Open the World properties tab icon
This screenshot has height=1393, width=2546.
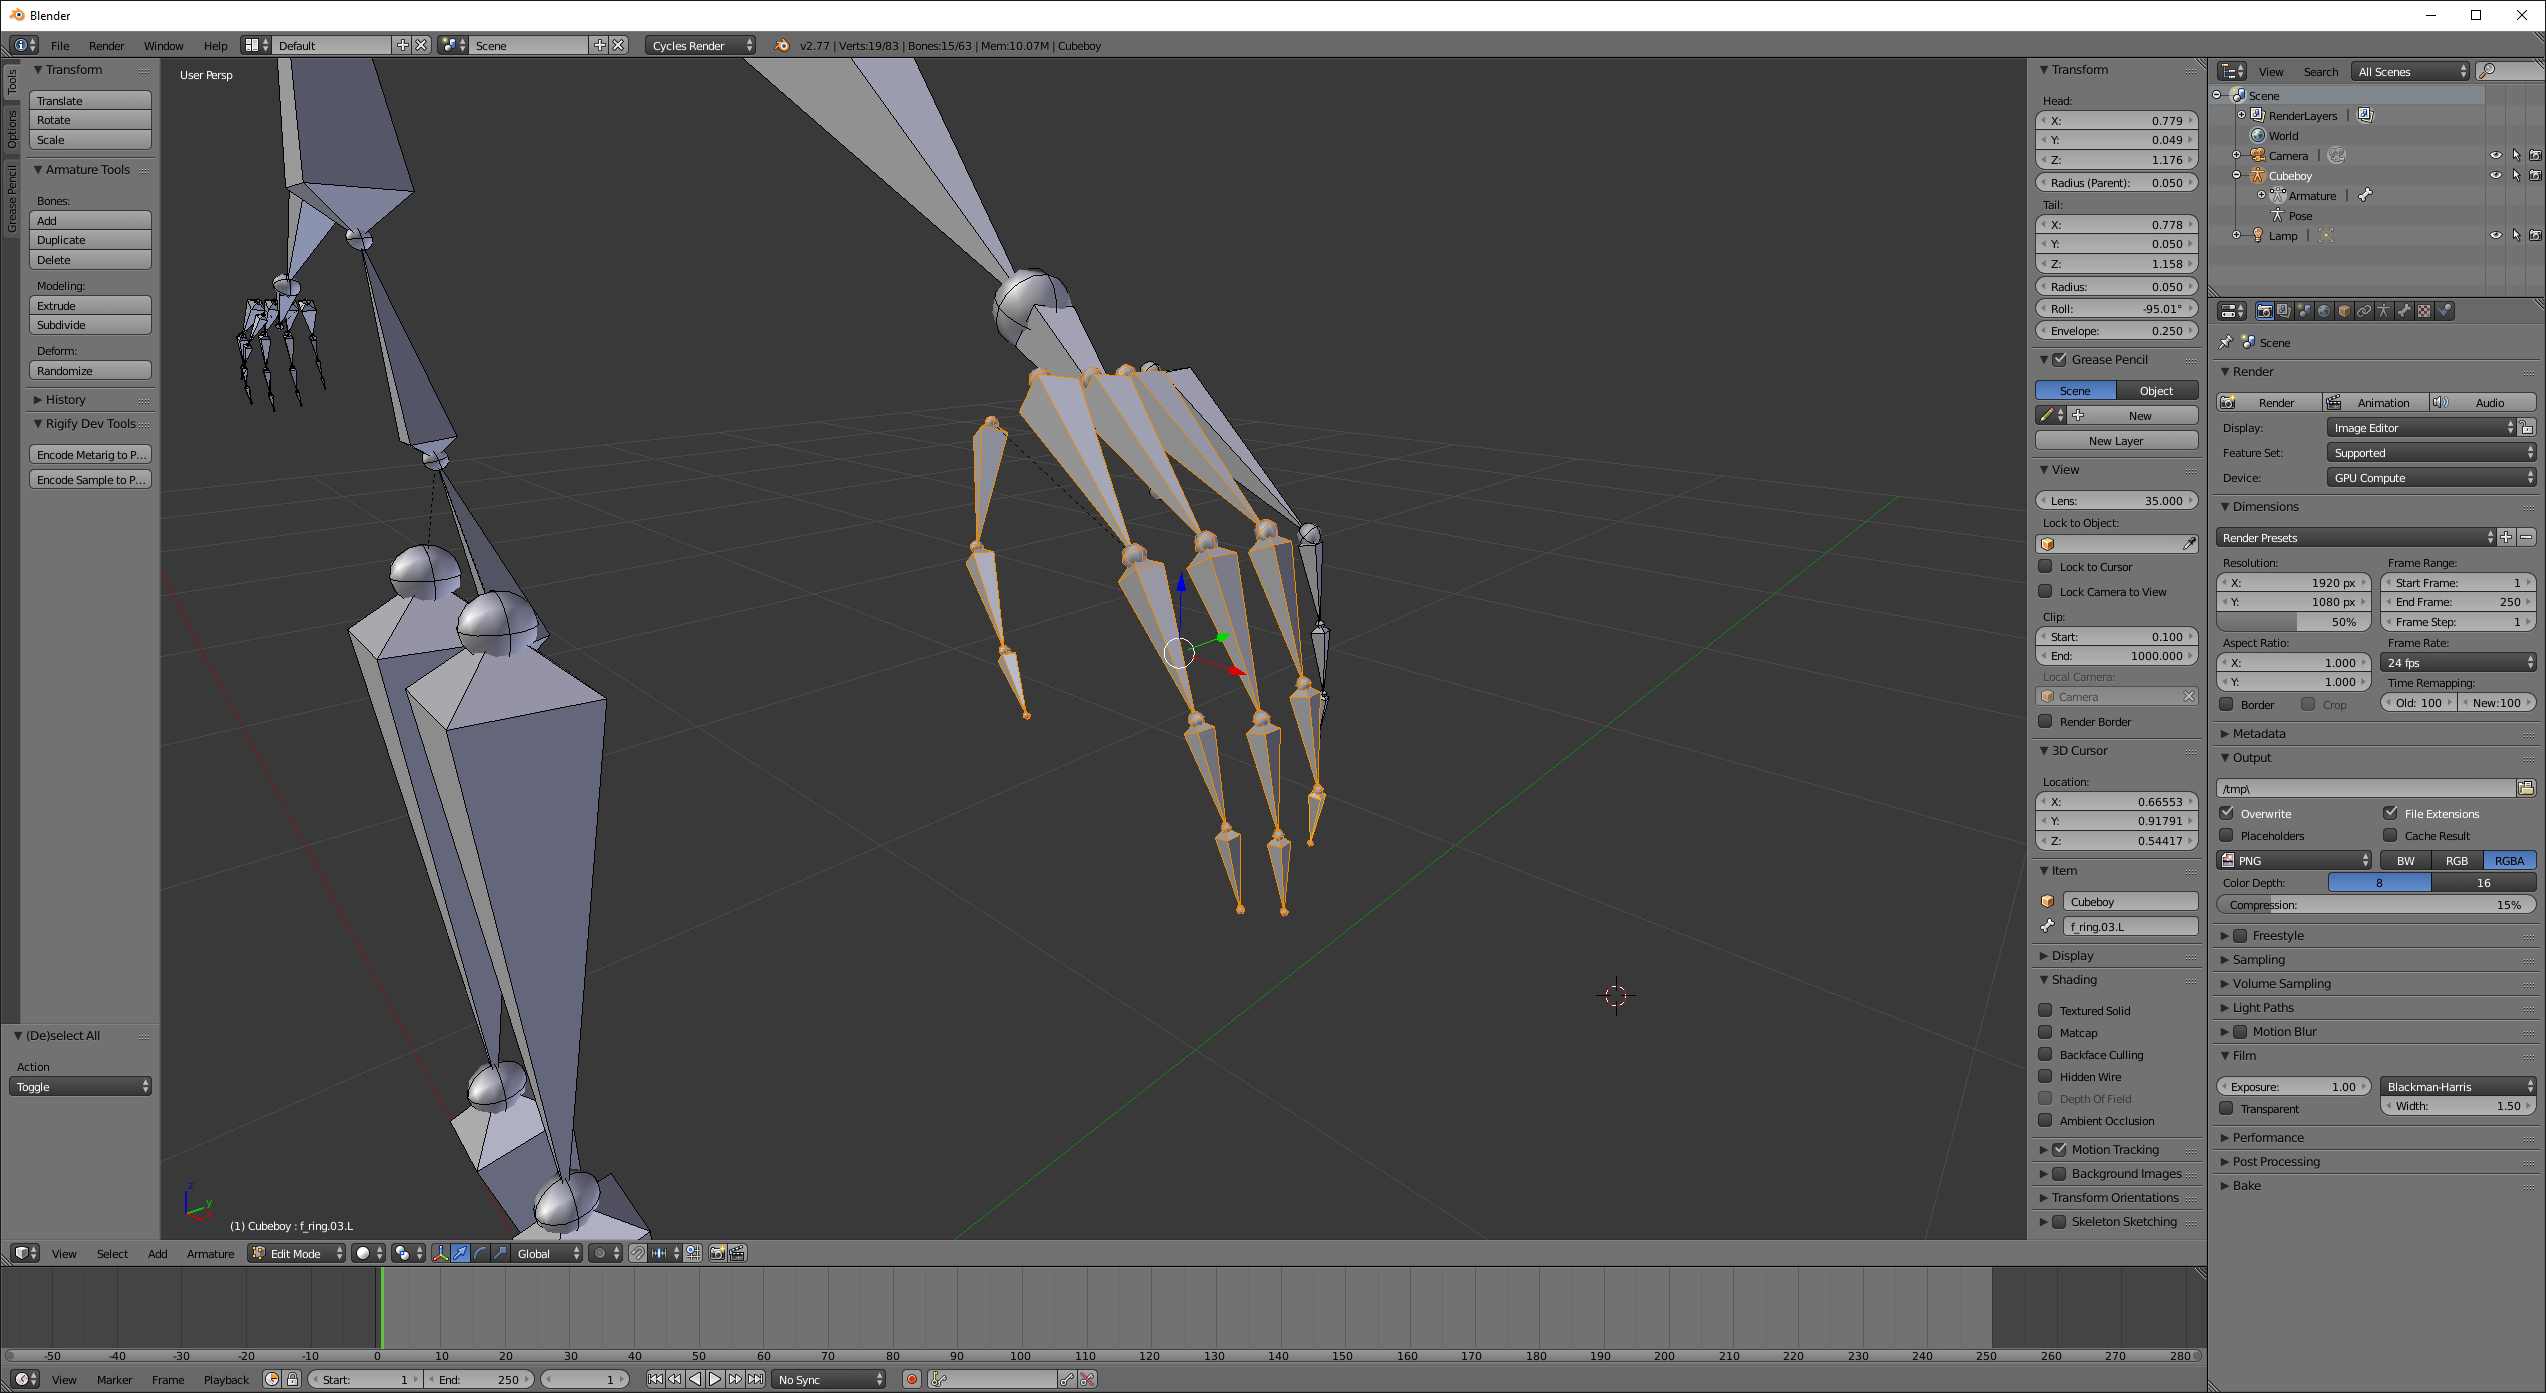[x=2324, y=311]
